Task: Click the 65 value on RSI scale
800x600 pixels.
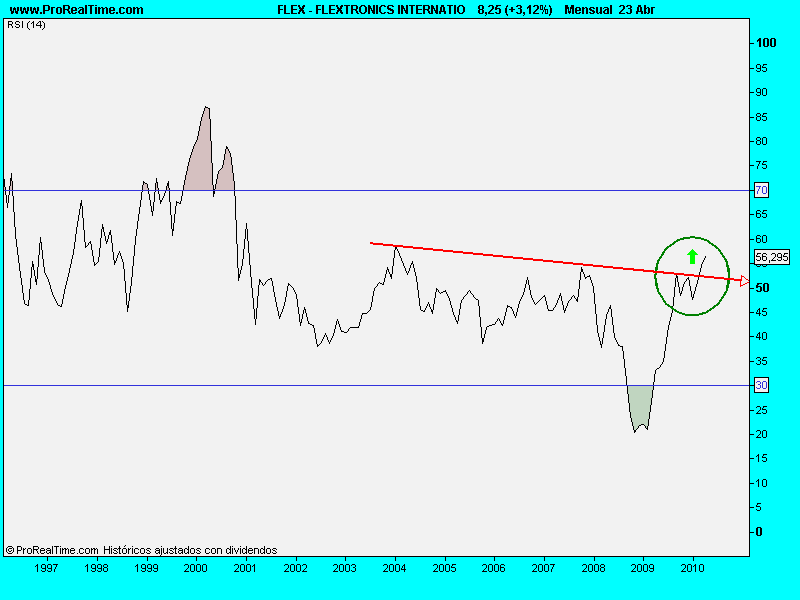Action: (761, 214)
